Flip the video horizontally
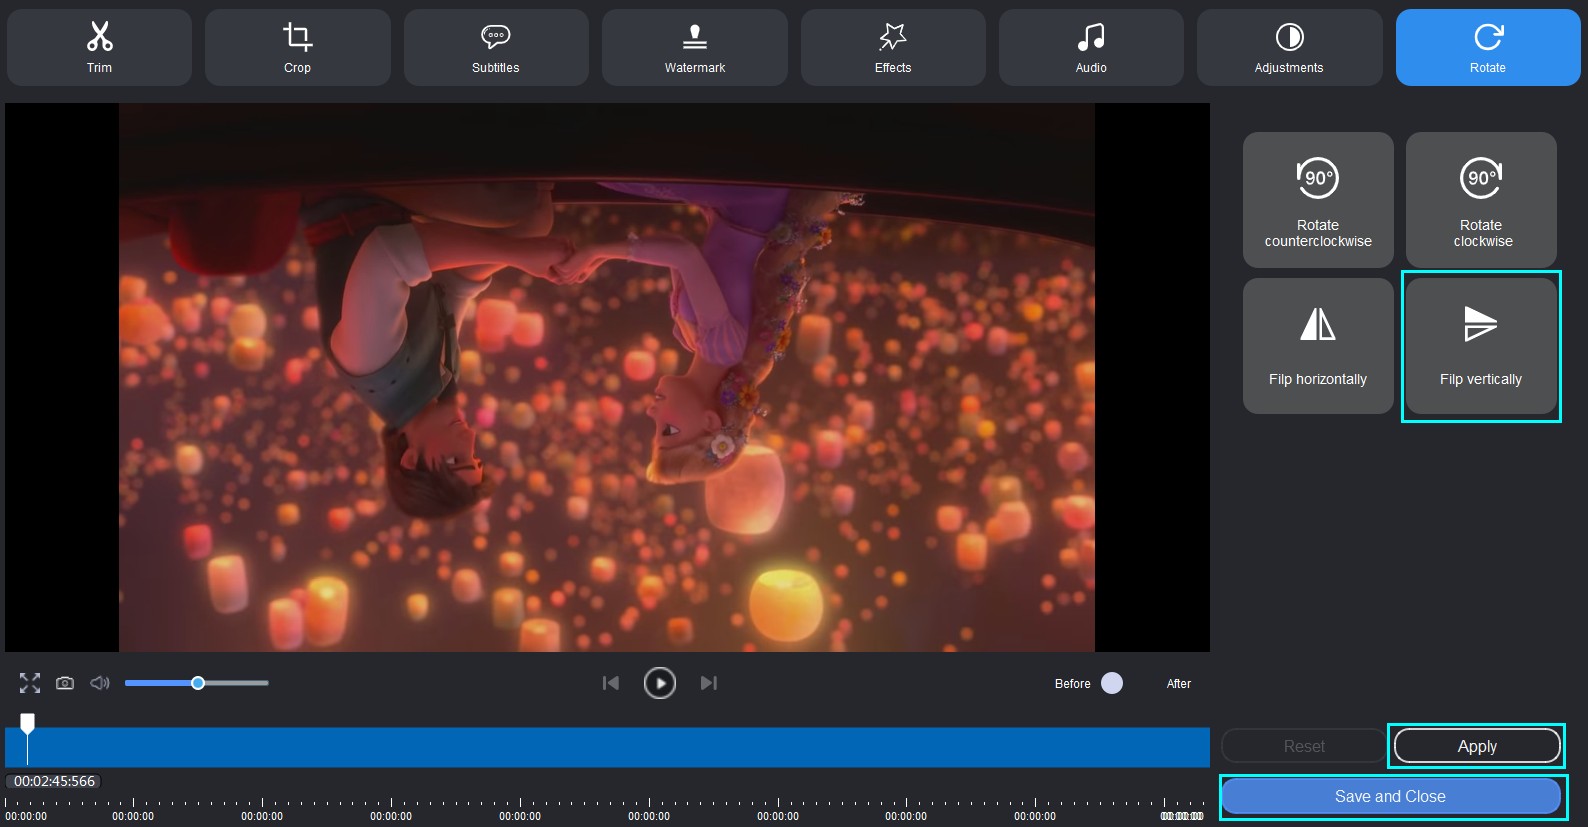1588x827 pixels. click(1318, 346)
